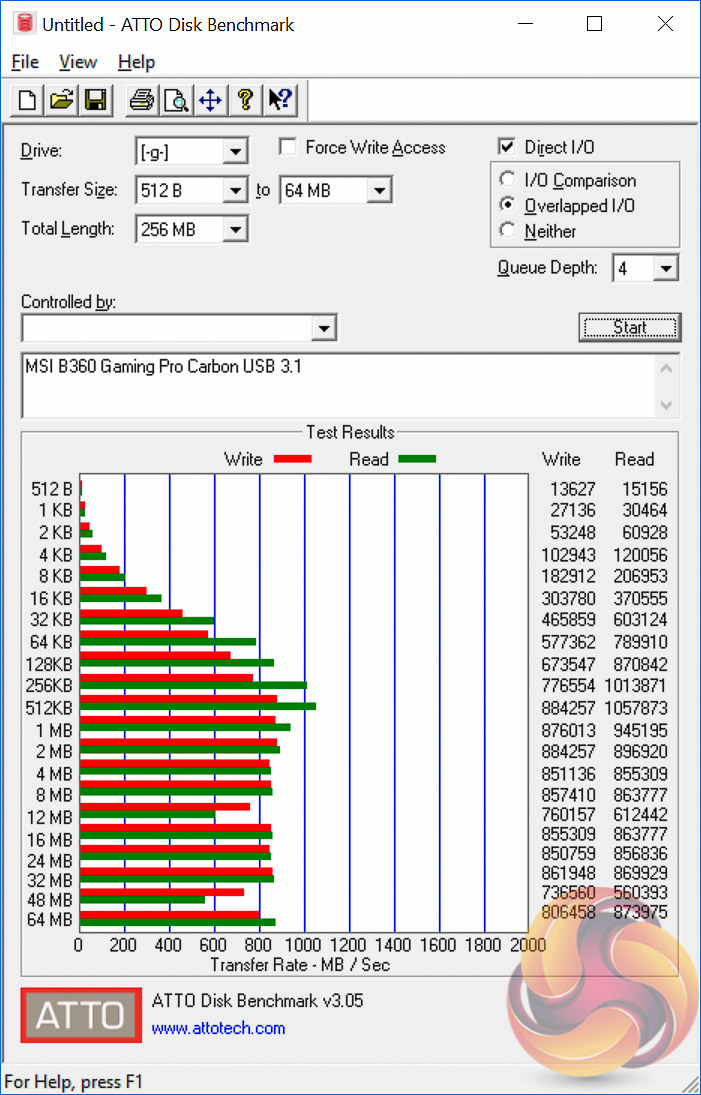The image size is (701, 1095).
Task: Open the Total Length 256 MB dropdown
Action: tap(237, 228)
